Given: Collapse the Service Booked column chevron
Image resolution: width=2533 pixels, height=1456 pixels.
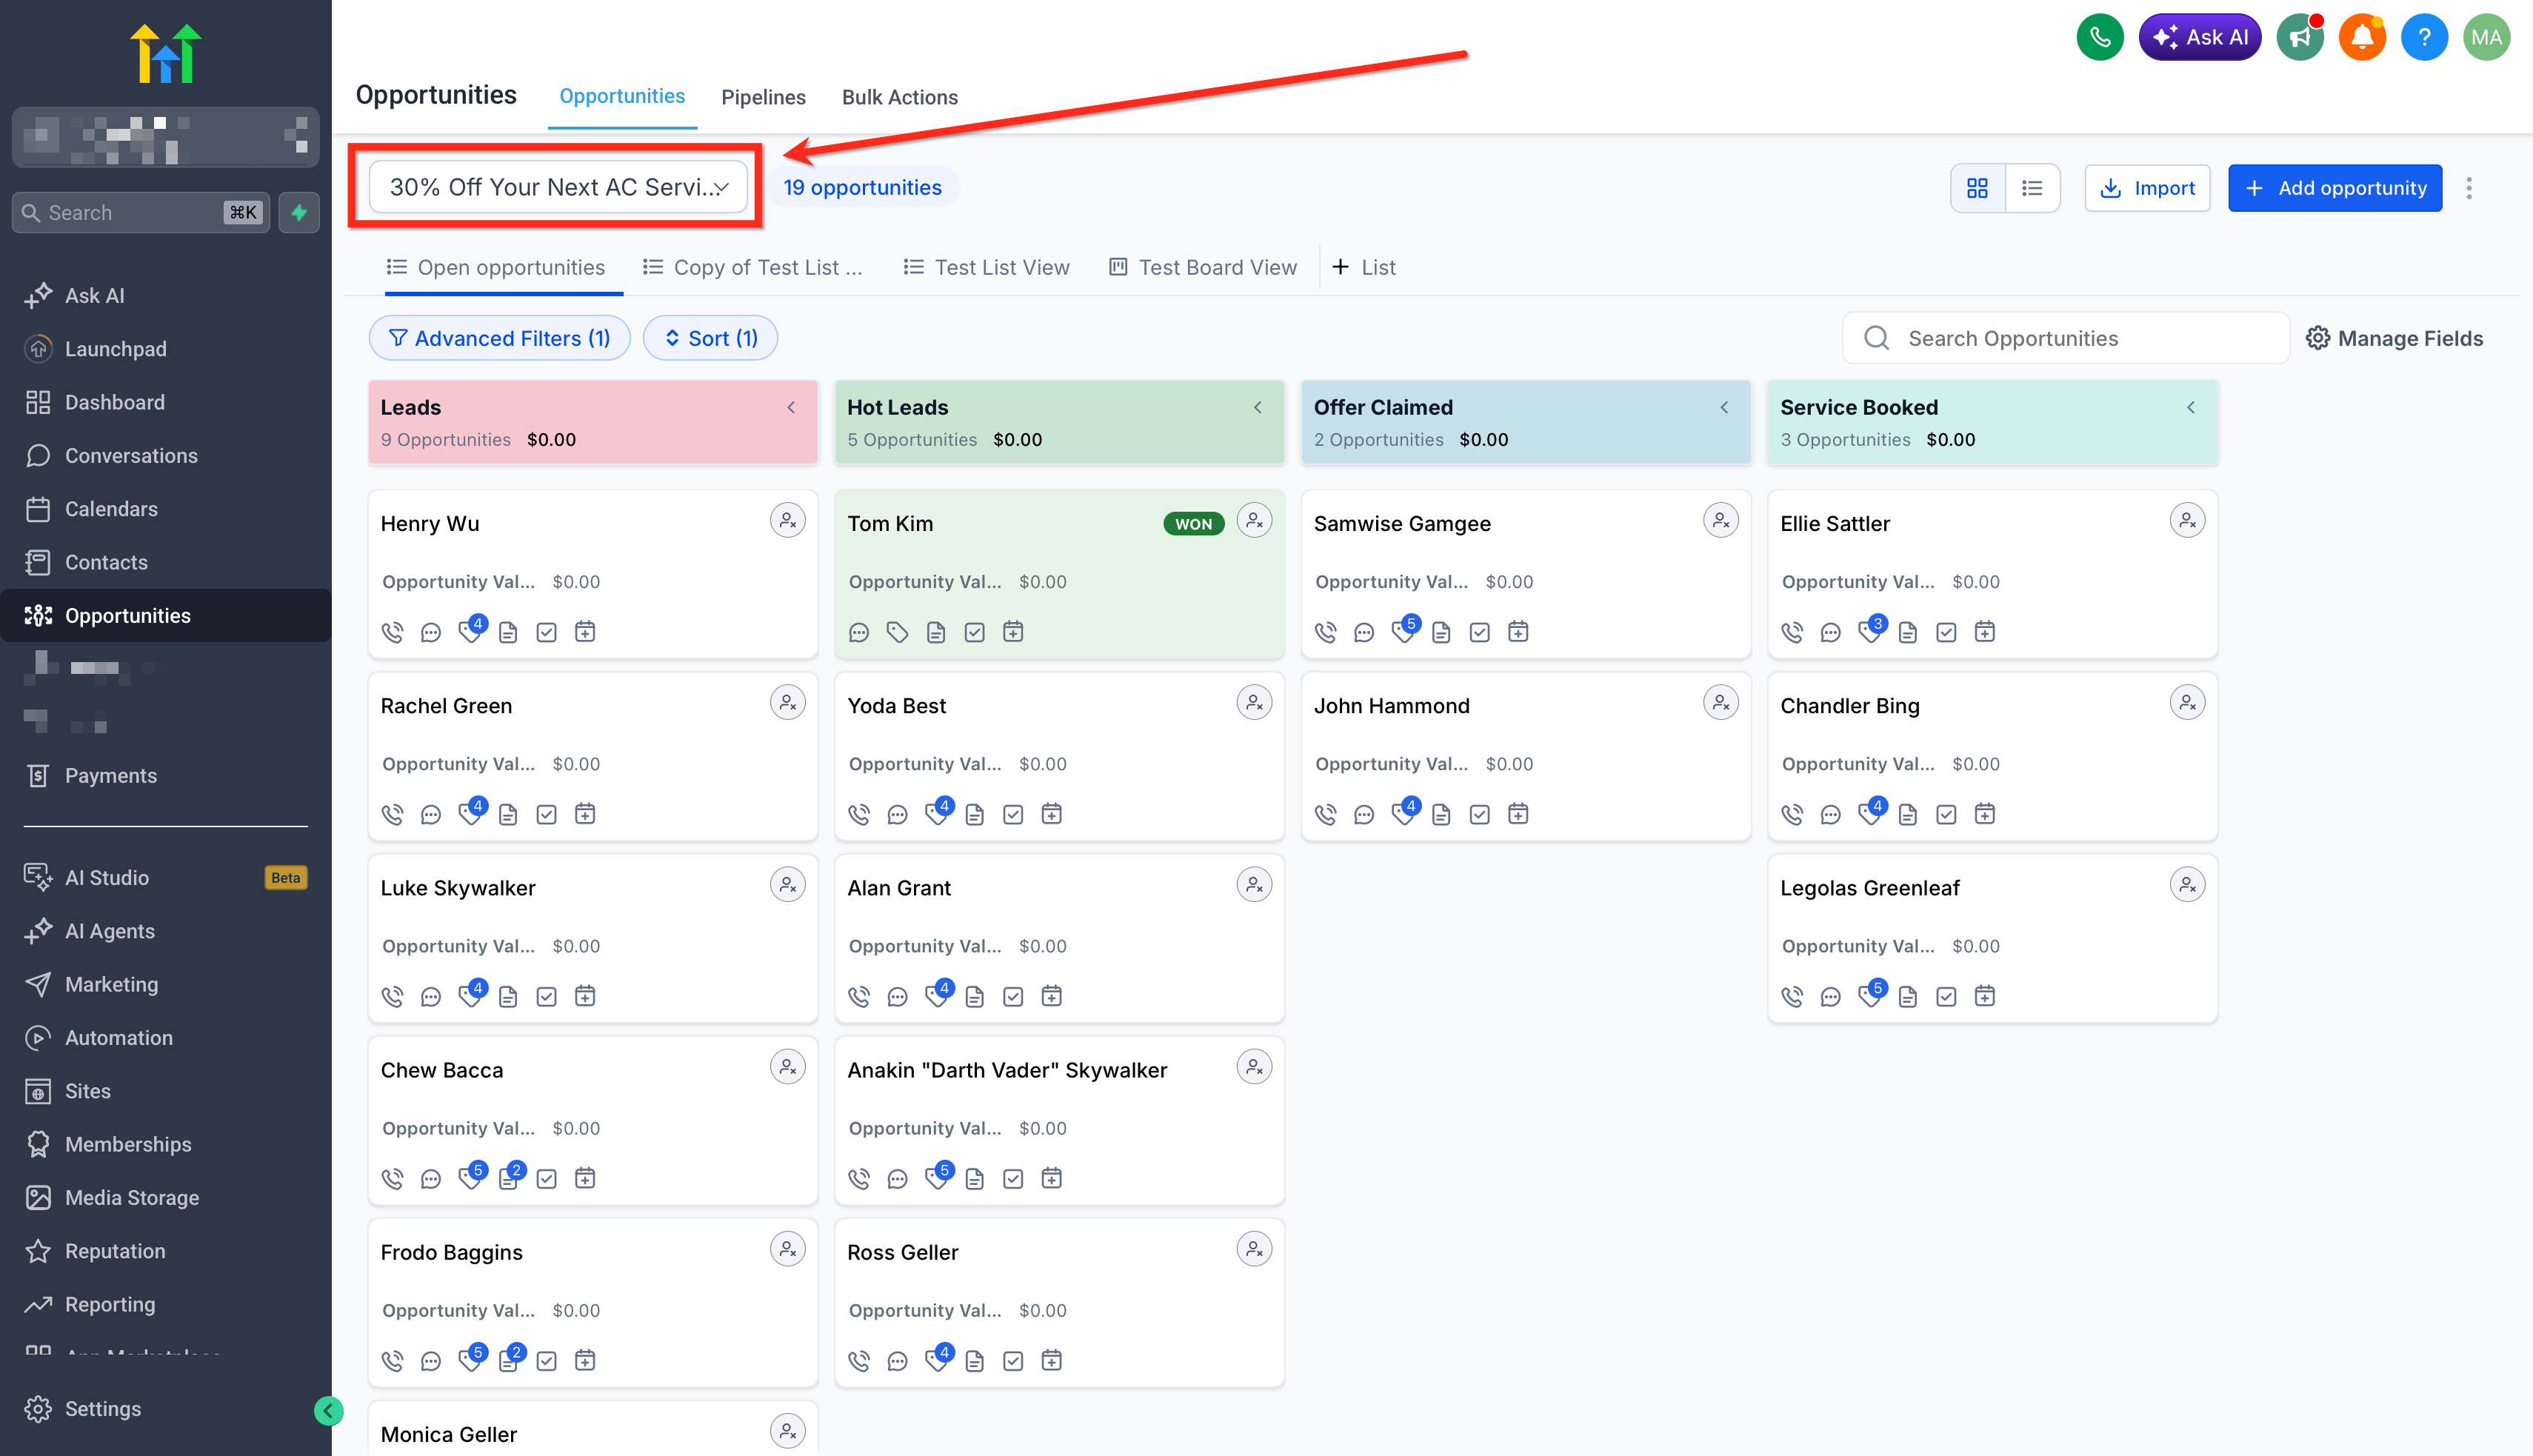Looking at the screenshot, I should (x=2191, y=407).
